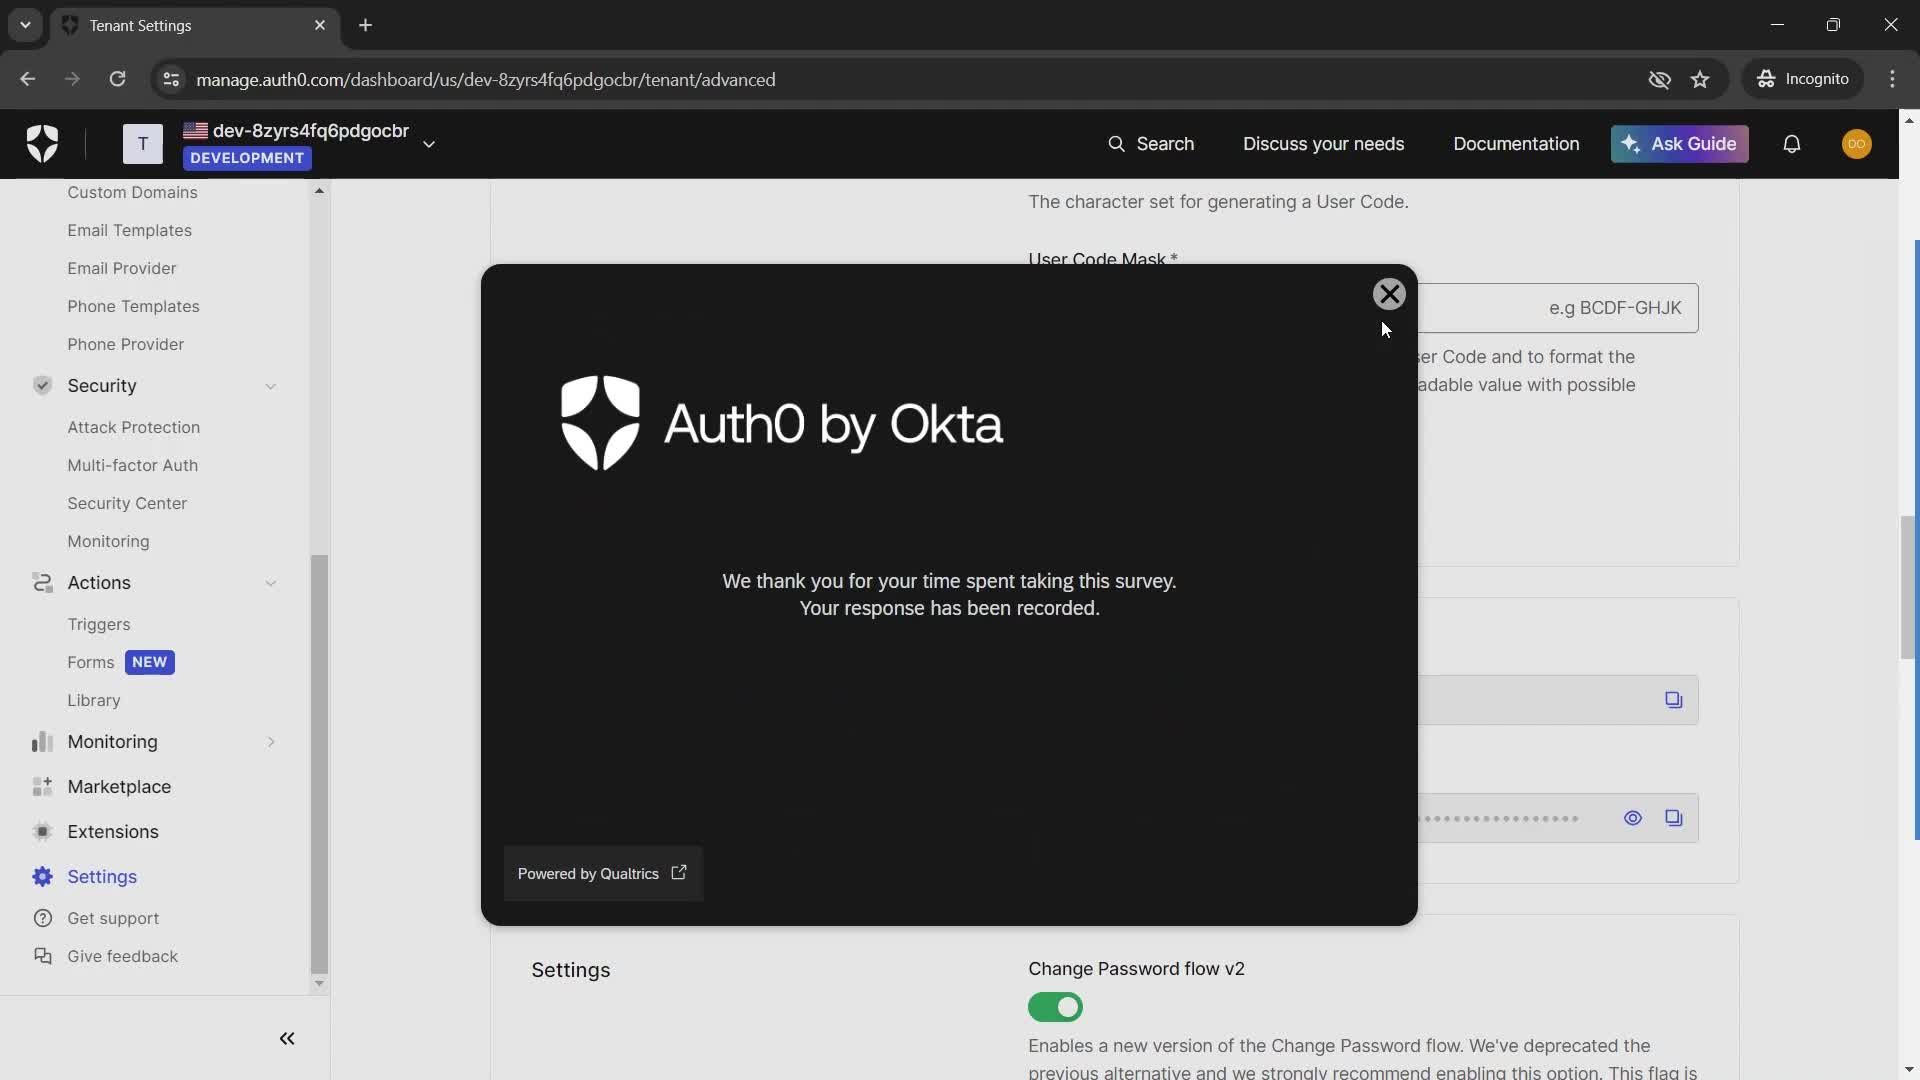Close the survey thank-you dialog
Image resolution: width=1920 pixels, height=1080 pixels.
click(x=1389, y=294)
